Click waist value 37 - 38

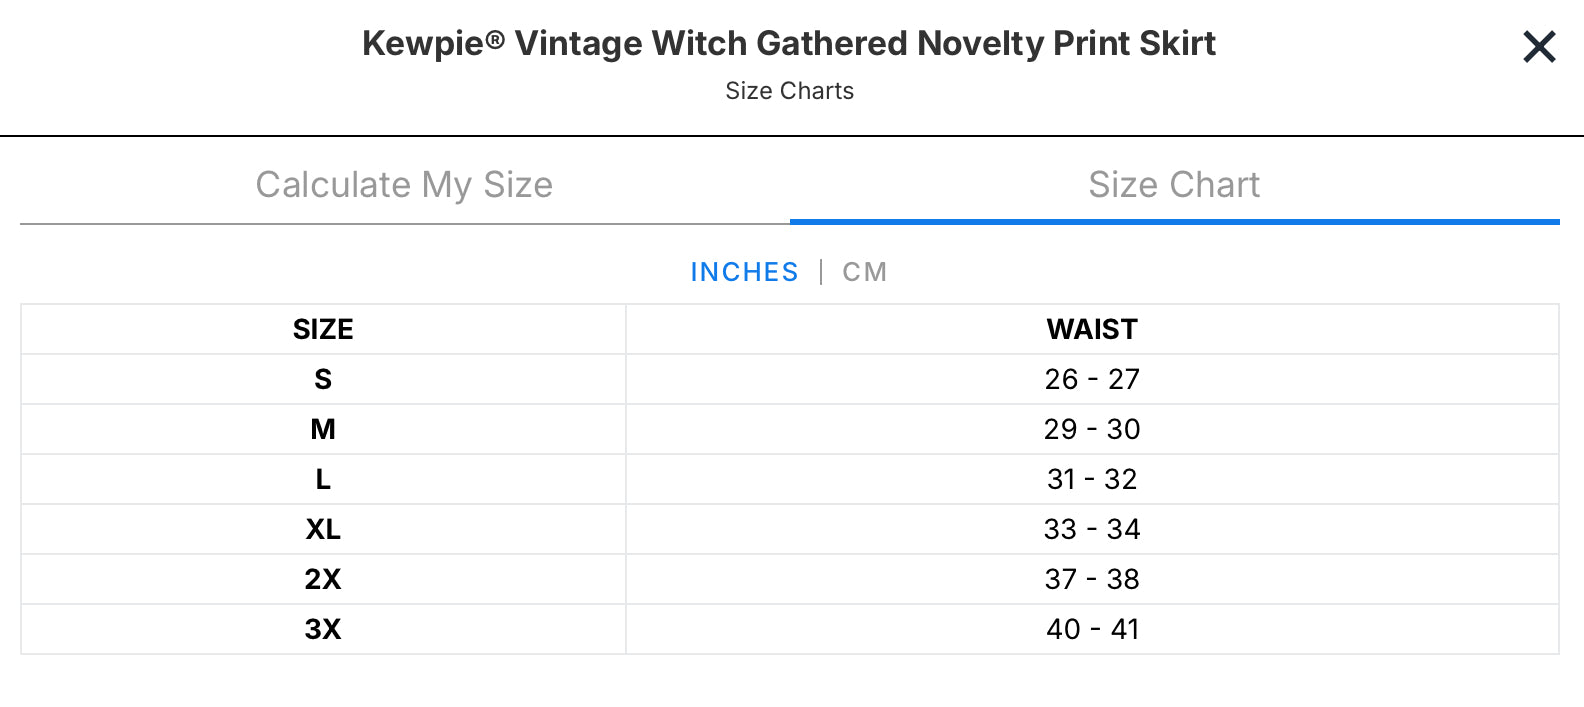[1092, 579]
